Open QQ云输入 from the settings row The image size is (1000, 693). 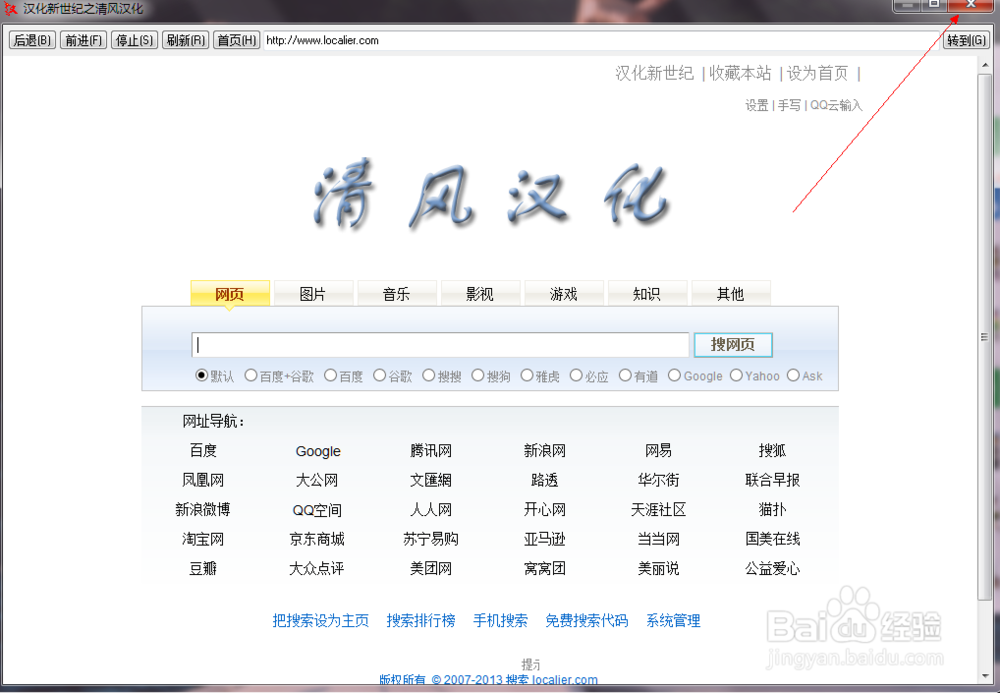tap(838, 105)
